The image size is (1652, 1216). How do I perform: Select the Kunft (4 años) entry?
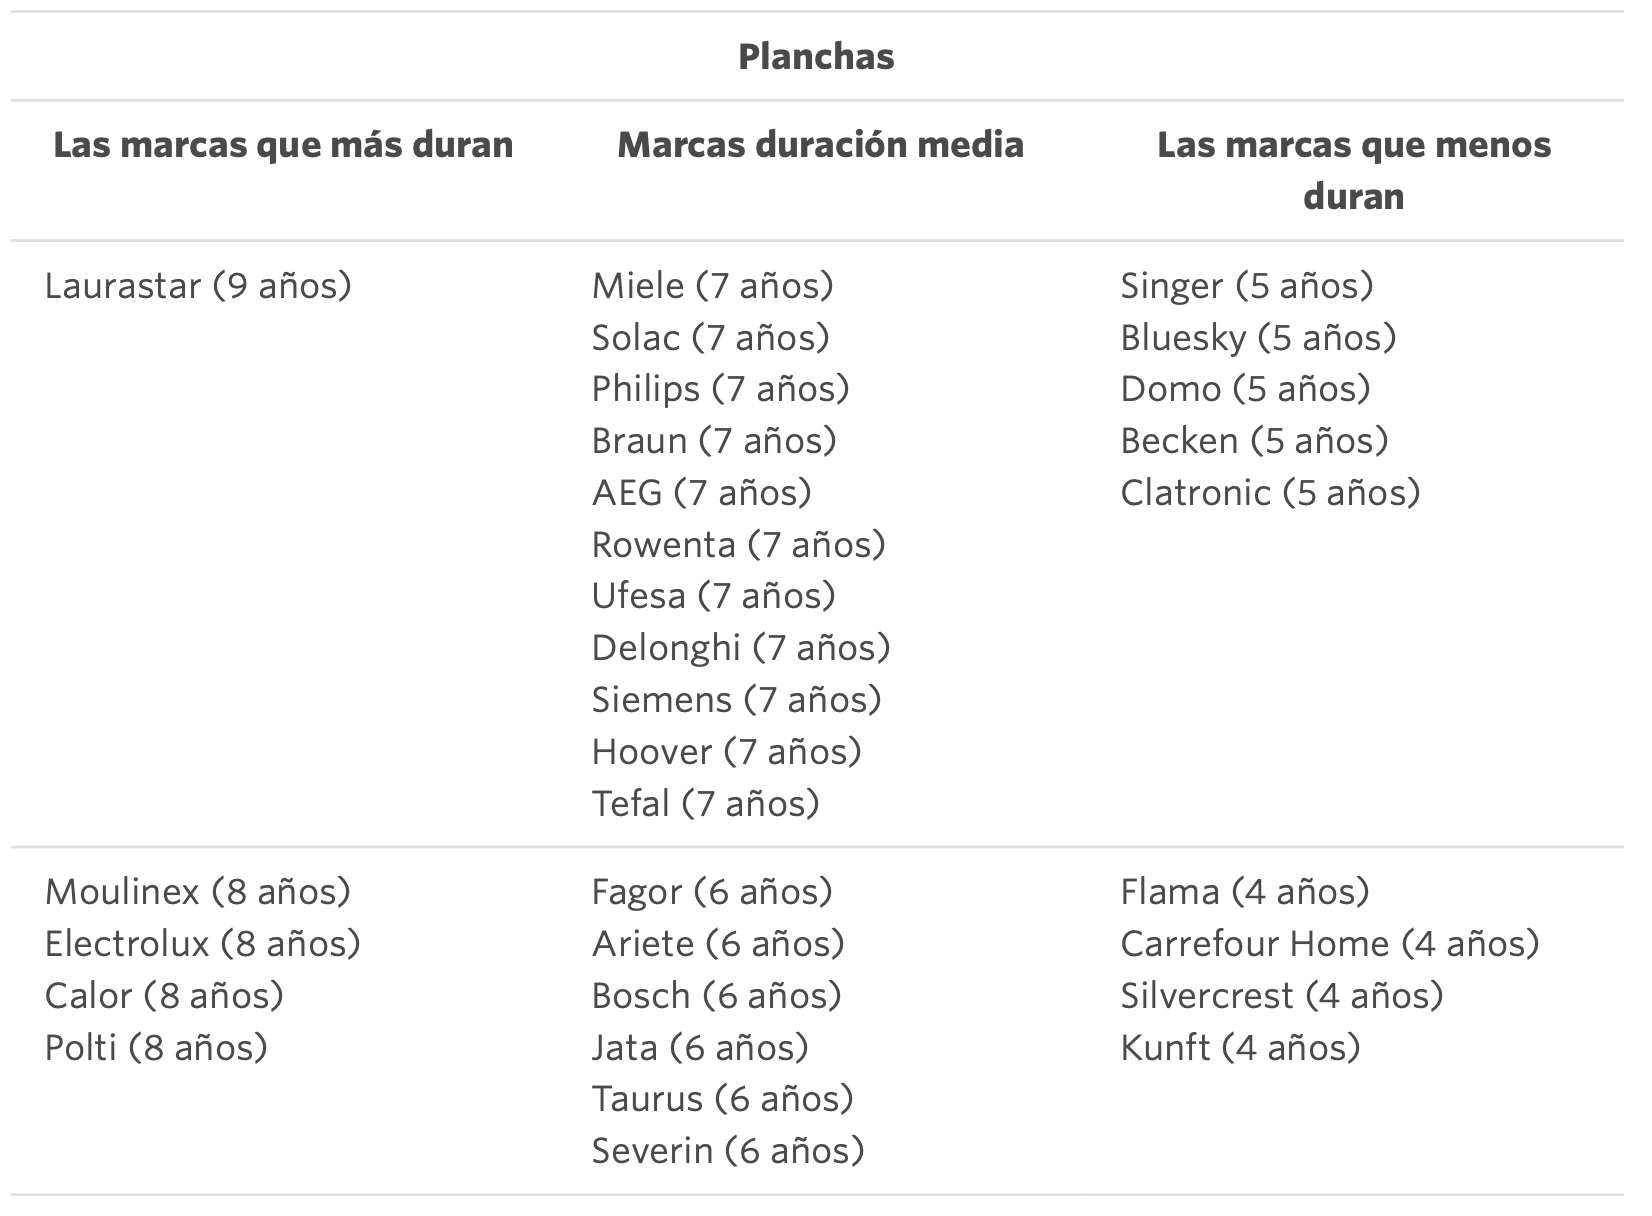(1240, 1048)
